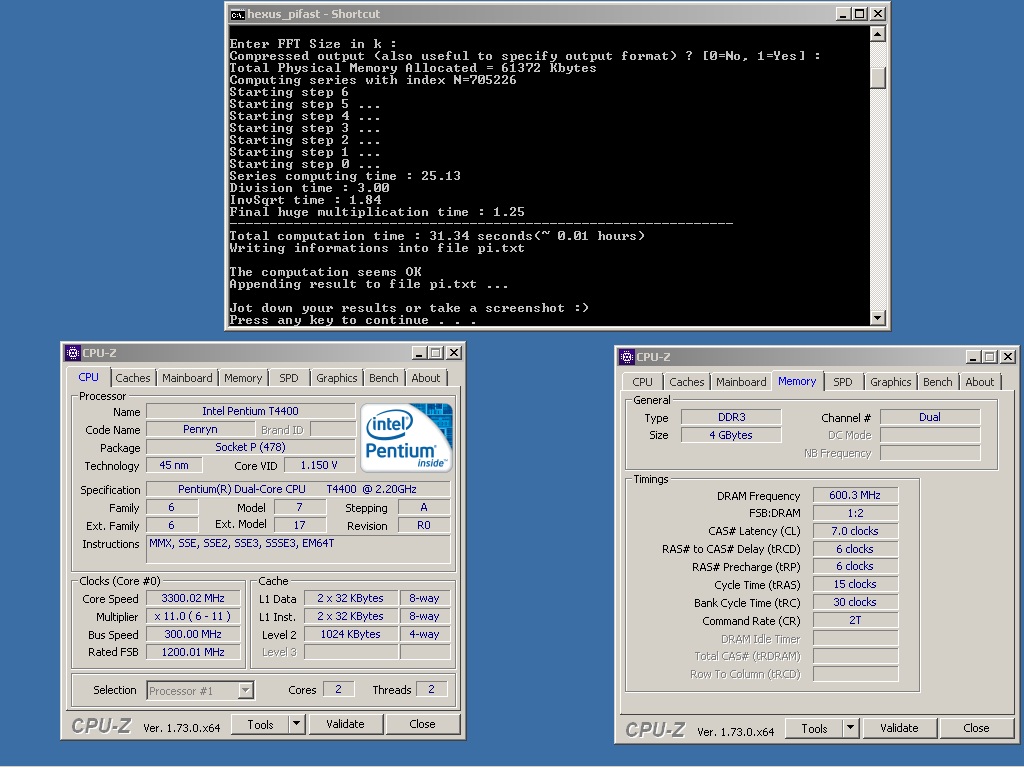Switch to Graphics tab in left CPU-Z window
This screenshot has height=768, width=1024.
coord(336,377)
